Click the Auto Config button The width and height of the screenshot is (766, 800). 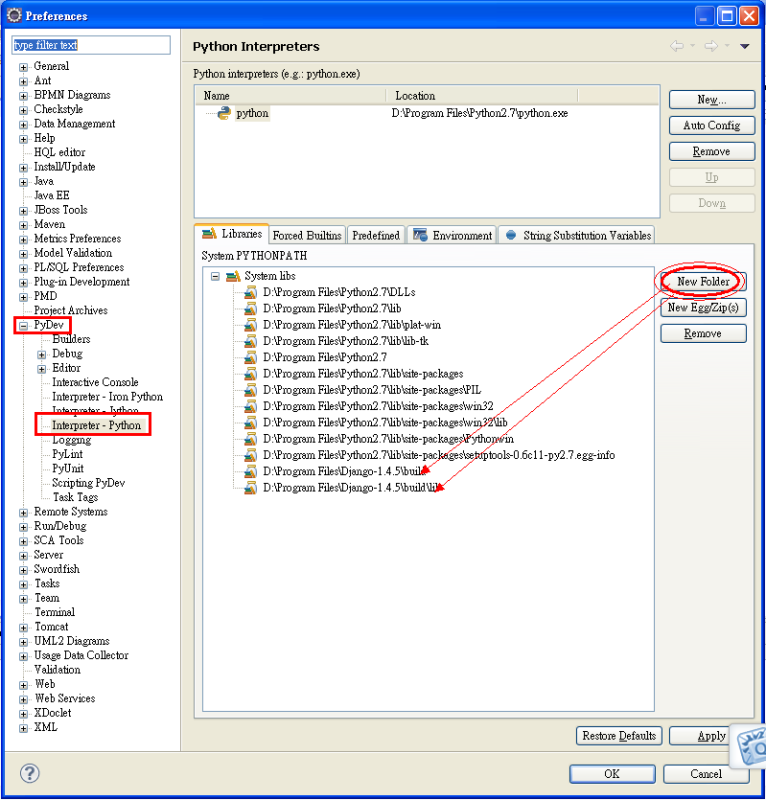[712, 126]
